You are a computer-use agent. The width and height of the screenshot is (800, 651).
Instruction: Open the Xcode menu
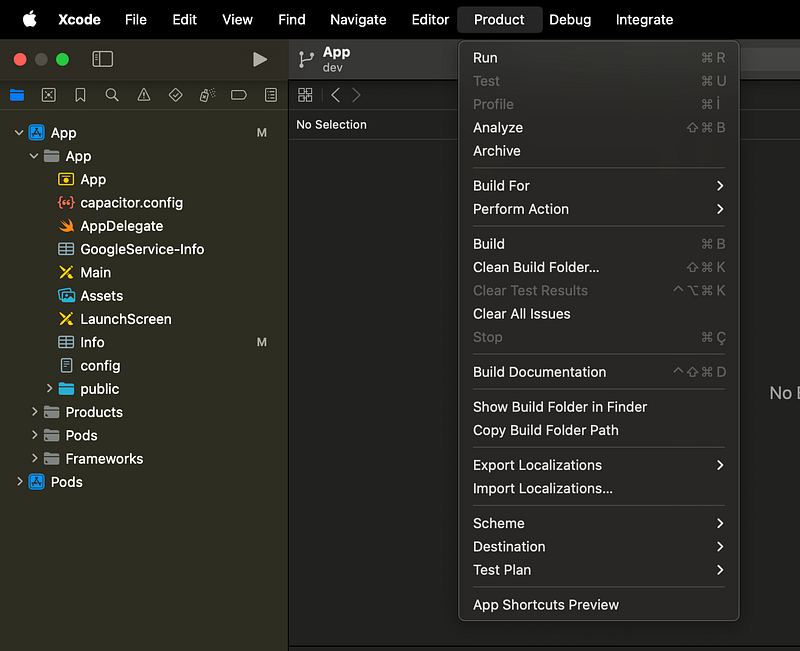pos(79,19)
